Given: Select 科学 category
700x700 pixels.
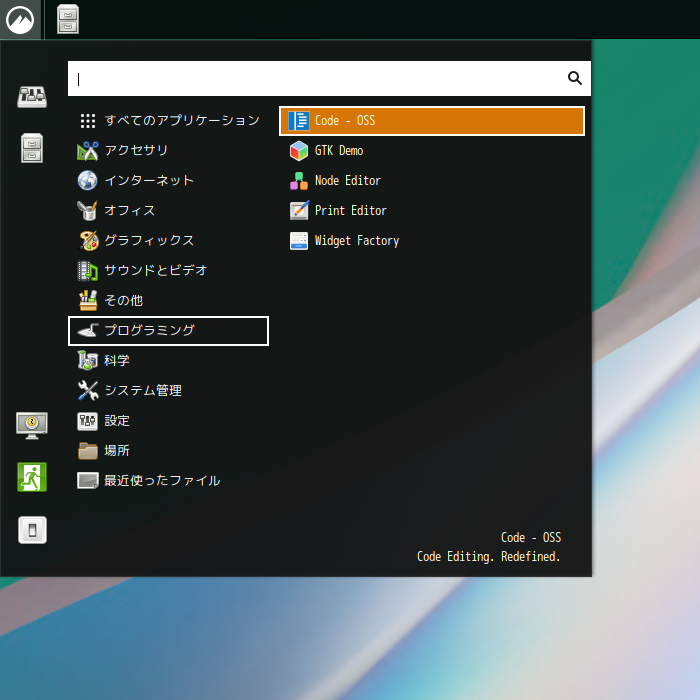Looking at the screenshot, I should coord(168,361).
